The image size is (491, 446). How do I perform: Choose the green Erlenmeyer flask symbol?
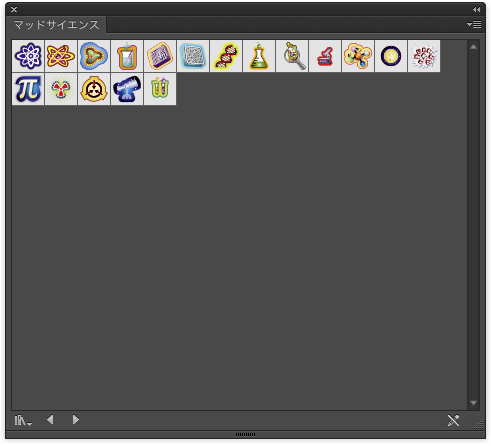pyautogui.click(x=259, y=56)
